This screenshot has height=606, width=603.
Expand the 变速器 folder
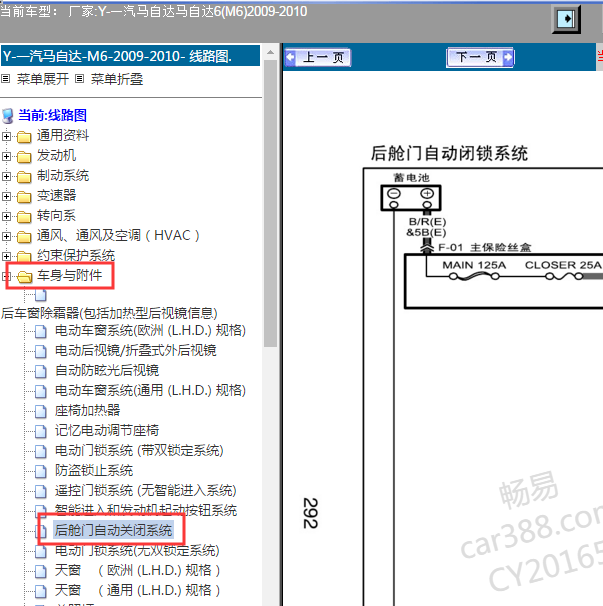pyautogui.click(x=6, y=196)
